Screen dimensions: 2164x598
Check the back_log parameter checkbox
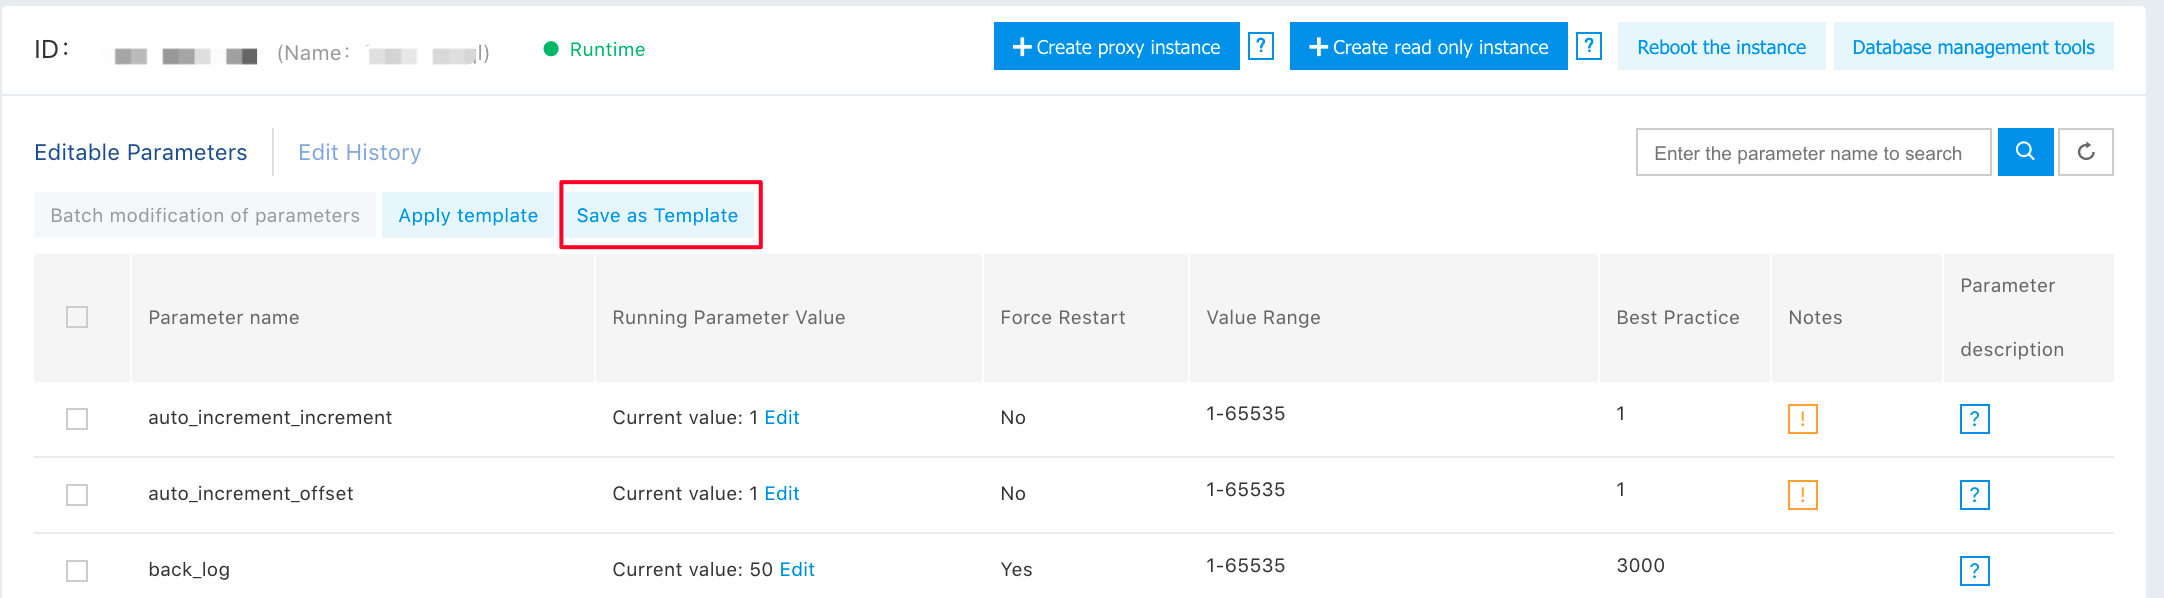(x=77, y=571)
